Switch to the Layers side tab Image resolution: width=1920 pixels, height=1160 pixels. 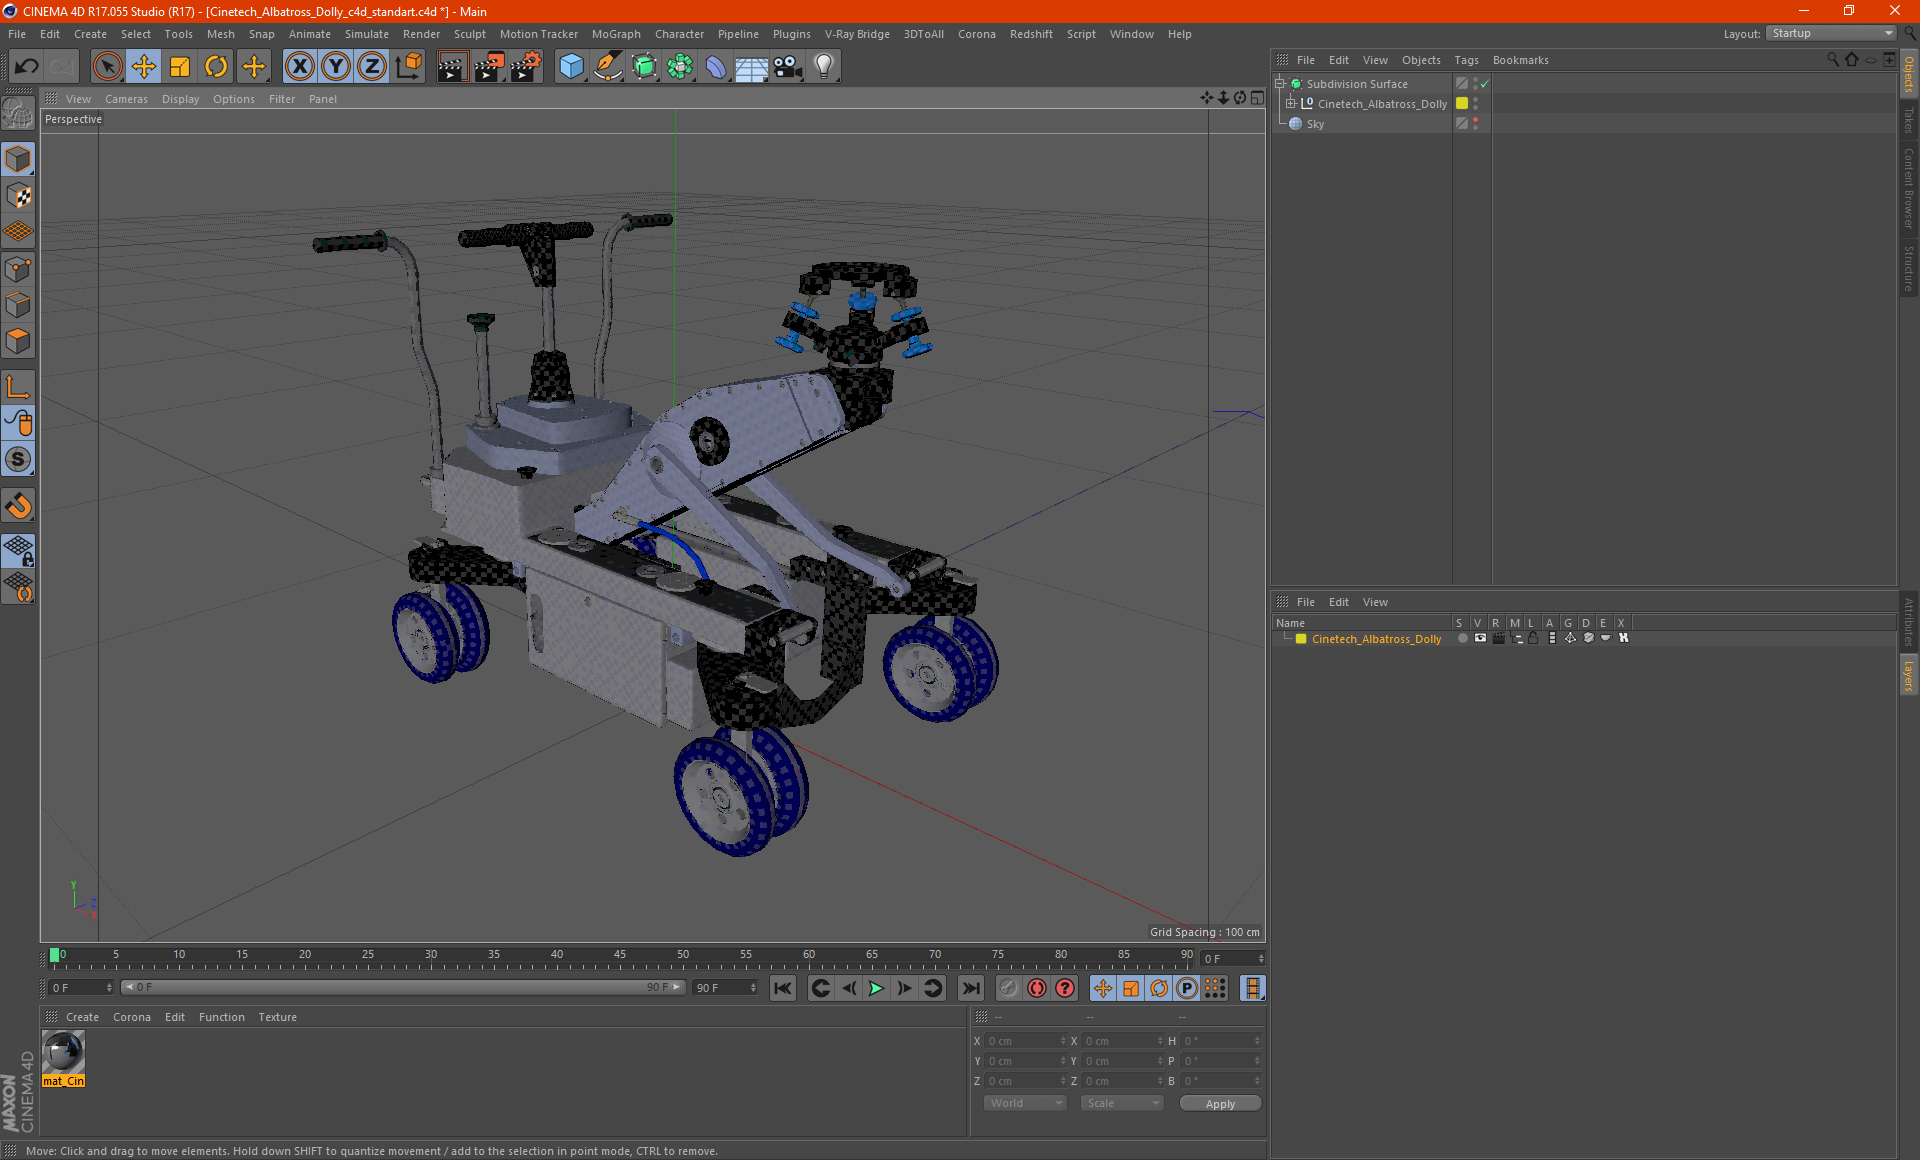pos(1909,675)
